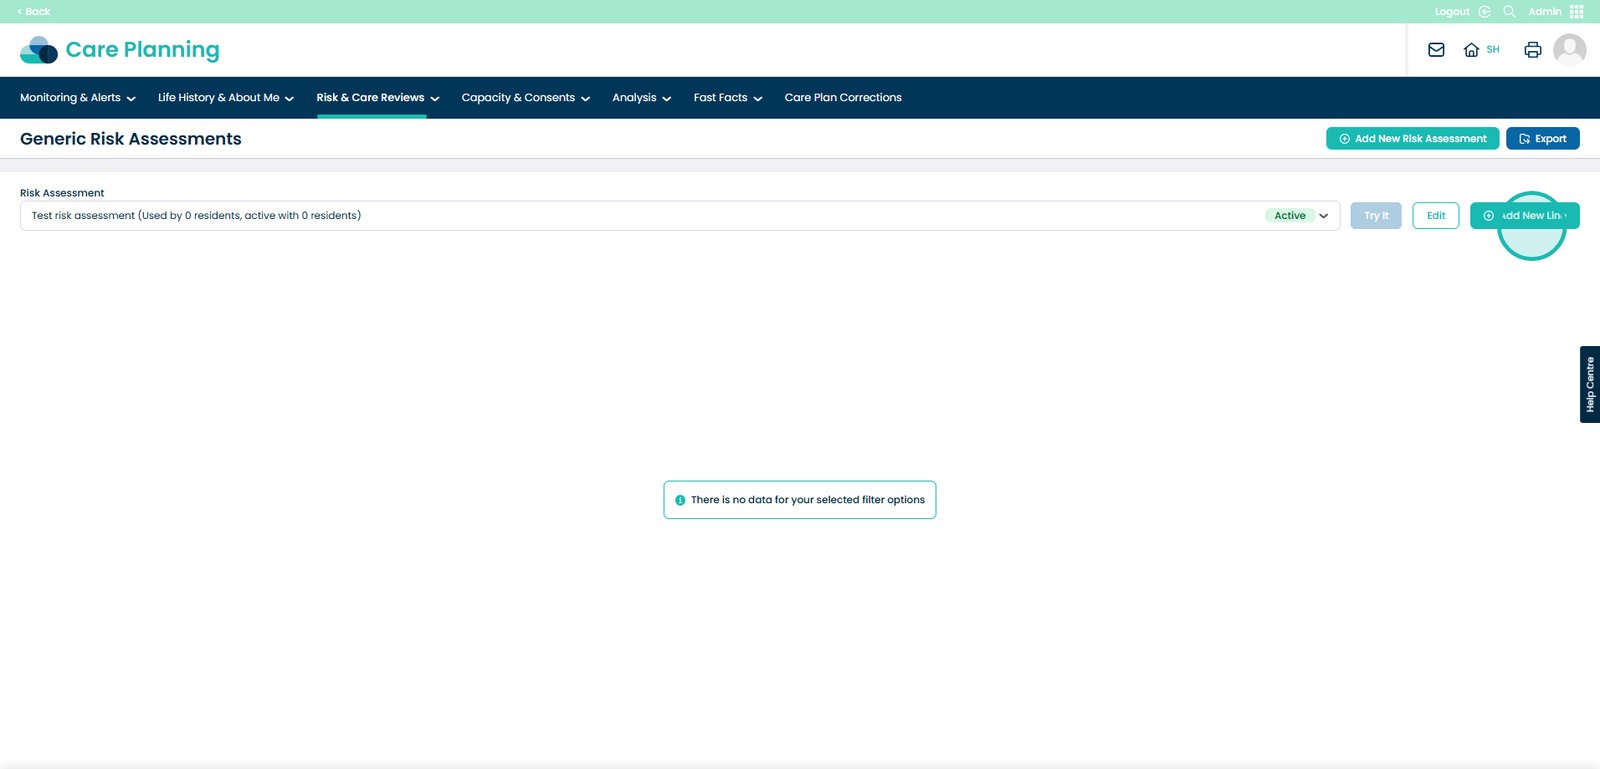Open the mail envelope icon
Image resolution: width=1600 pixels, height=769 pixels.
click(x=1436, y=50)
